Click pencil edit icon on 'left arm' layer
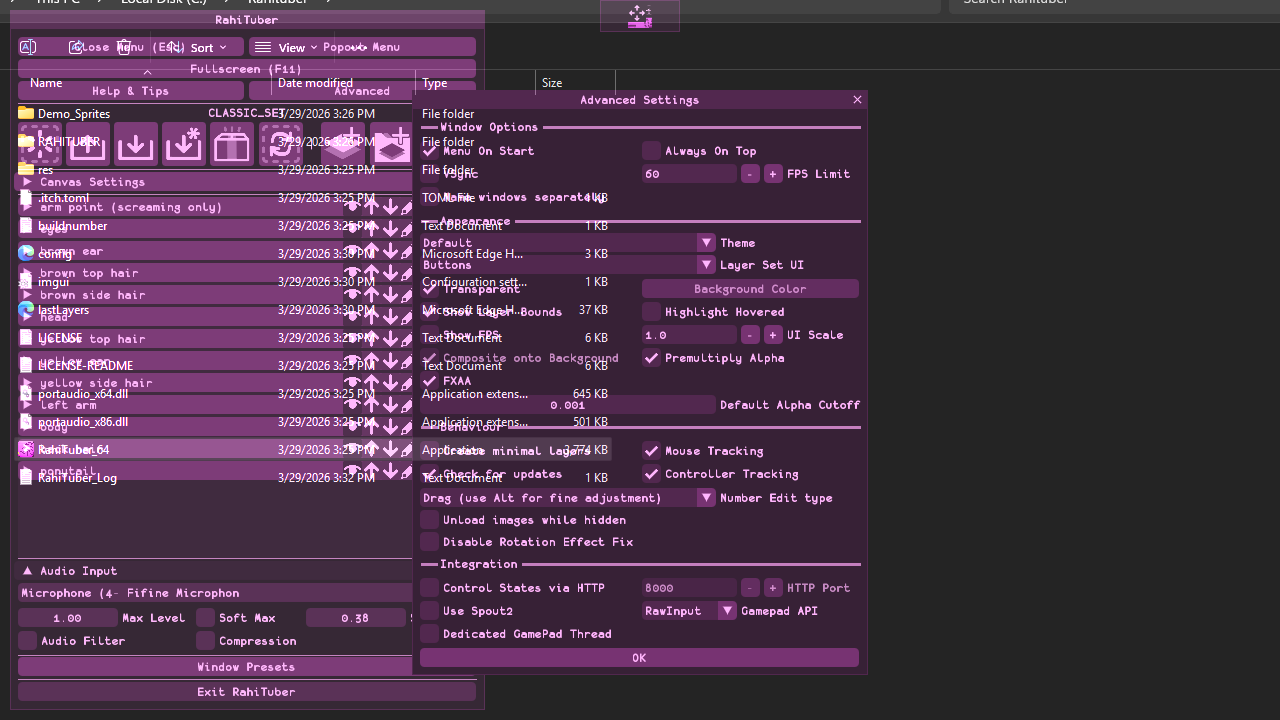The height and width of the screenshot is (720, 1280). (x=407, y=405)
